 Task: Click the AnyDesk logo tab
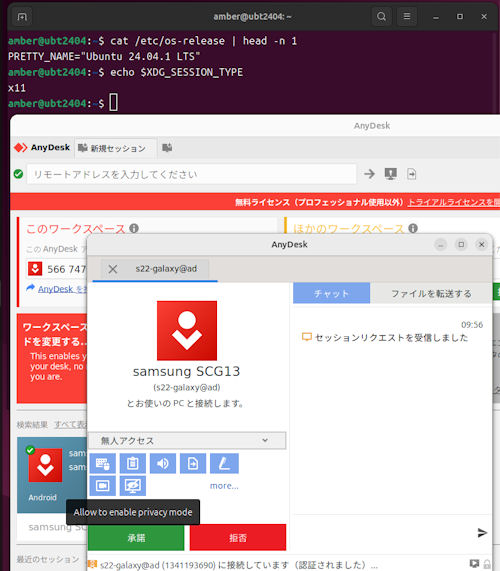[42, 147]
